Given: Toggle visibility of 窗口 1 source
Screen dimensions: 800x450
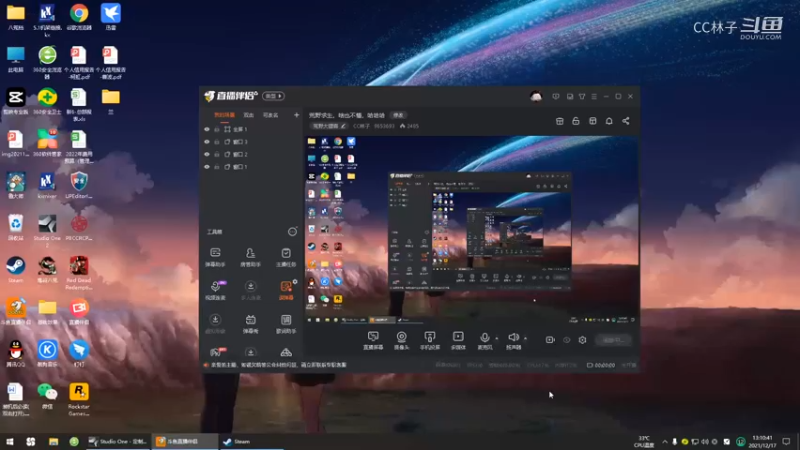Looking at the screenshot, I should pos(207,167).
